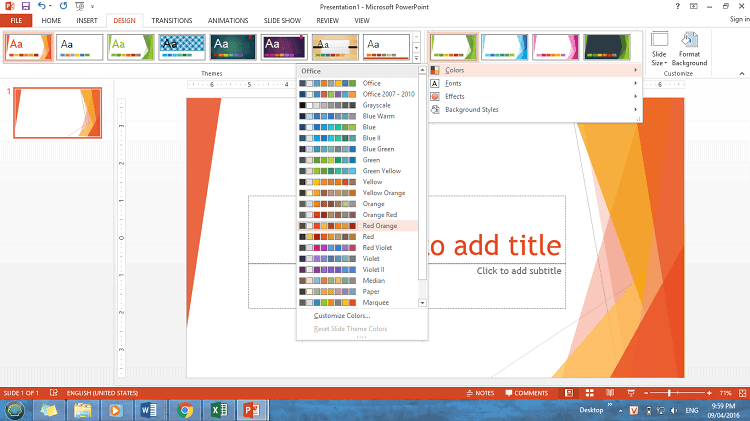Switch to Normal view icon
The height and width of the screenshot is (421, 750).
tap(569, 393)
